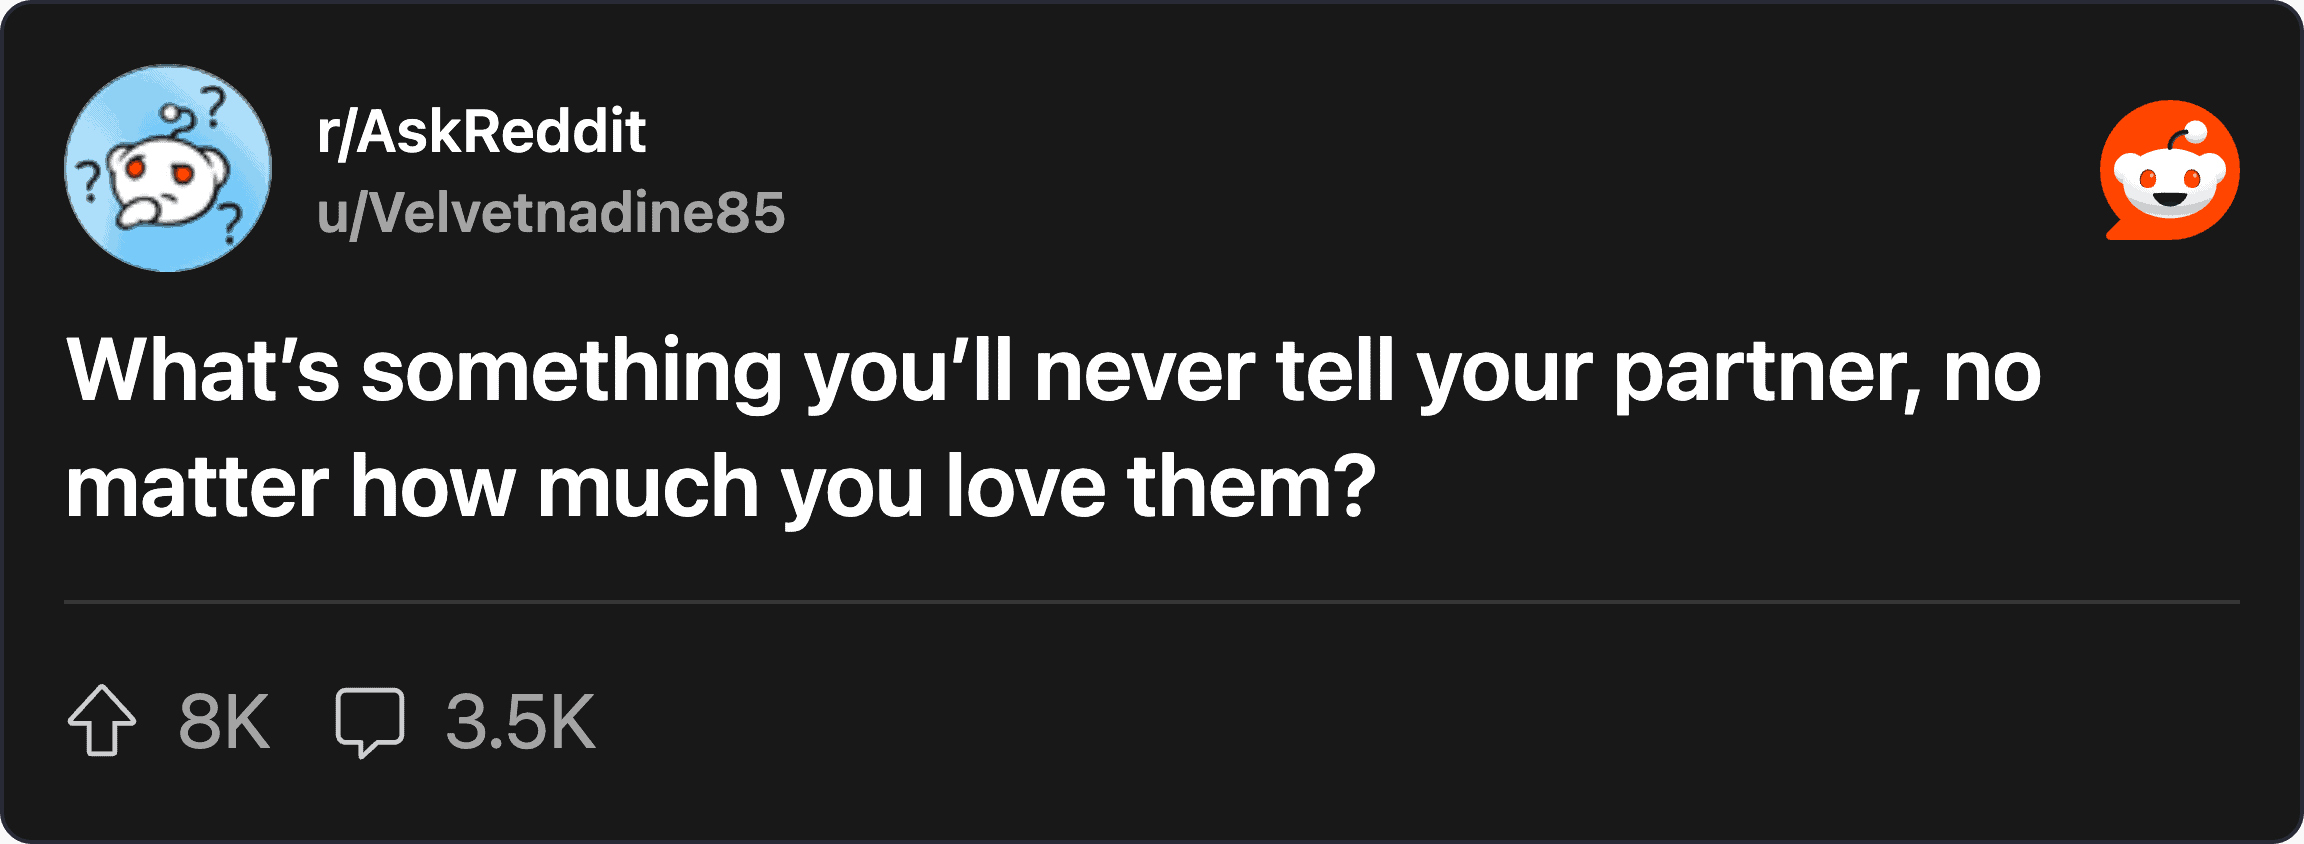Open comments via the speech bubble icon
This screenshot has width=2304, height=844.
(369, 722)
